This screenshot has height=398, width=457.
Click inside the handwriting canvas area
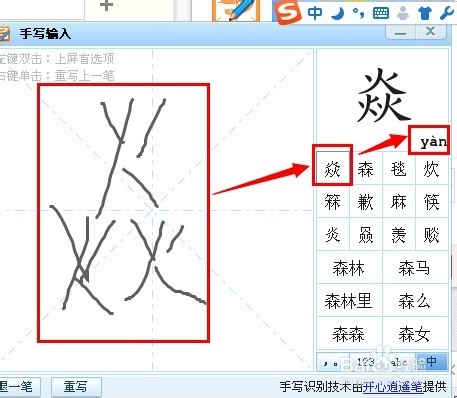click(x=157, y=210)
